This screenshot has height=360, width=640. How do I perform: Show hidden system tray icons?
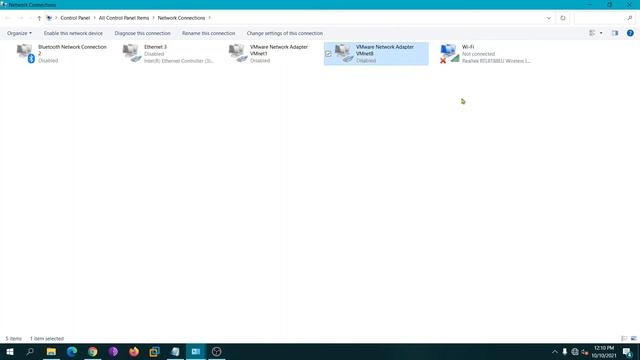(555, 352)
